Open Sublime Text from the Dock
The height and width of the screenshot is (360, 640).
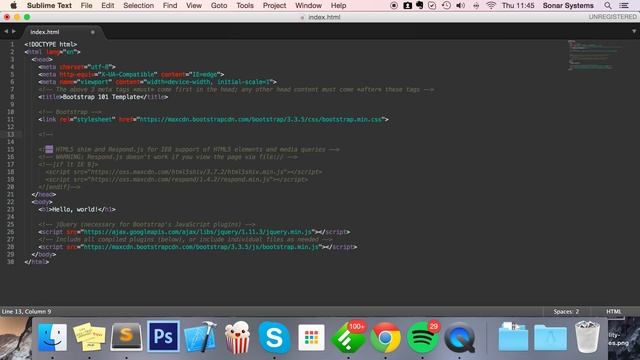click(127, 337)
